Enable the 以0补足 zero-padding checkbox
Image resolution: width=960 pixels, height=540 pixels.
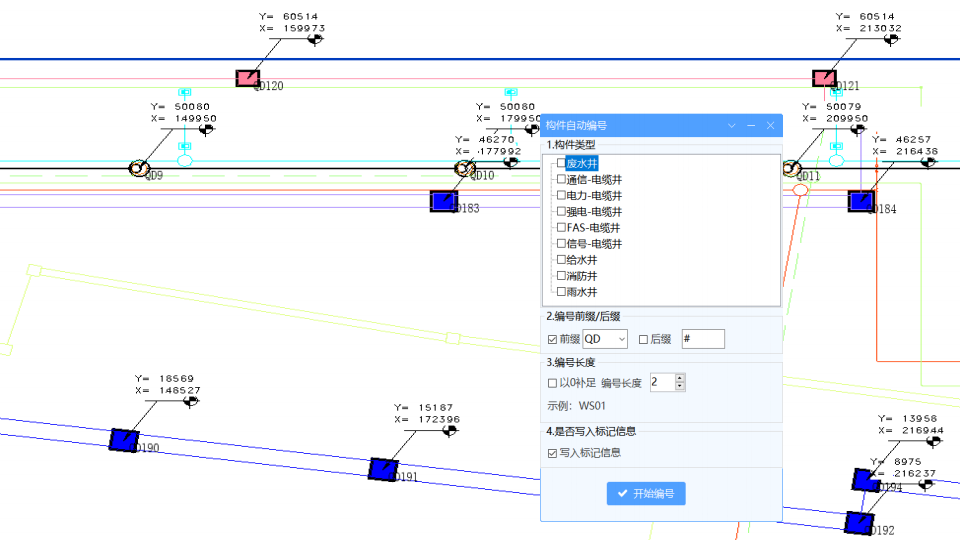pos(552,383)
